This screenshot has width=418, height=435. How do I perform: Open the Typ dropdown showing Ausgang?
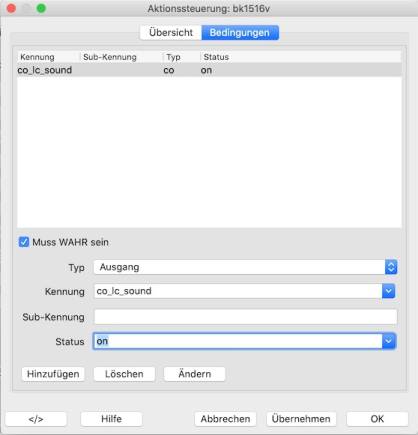pyautogui.click(x=245, y=267)
